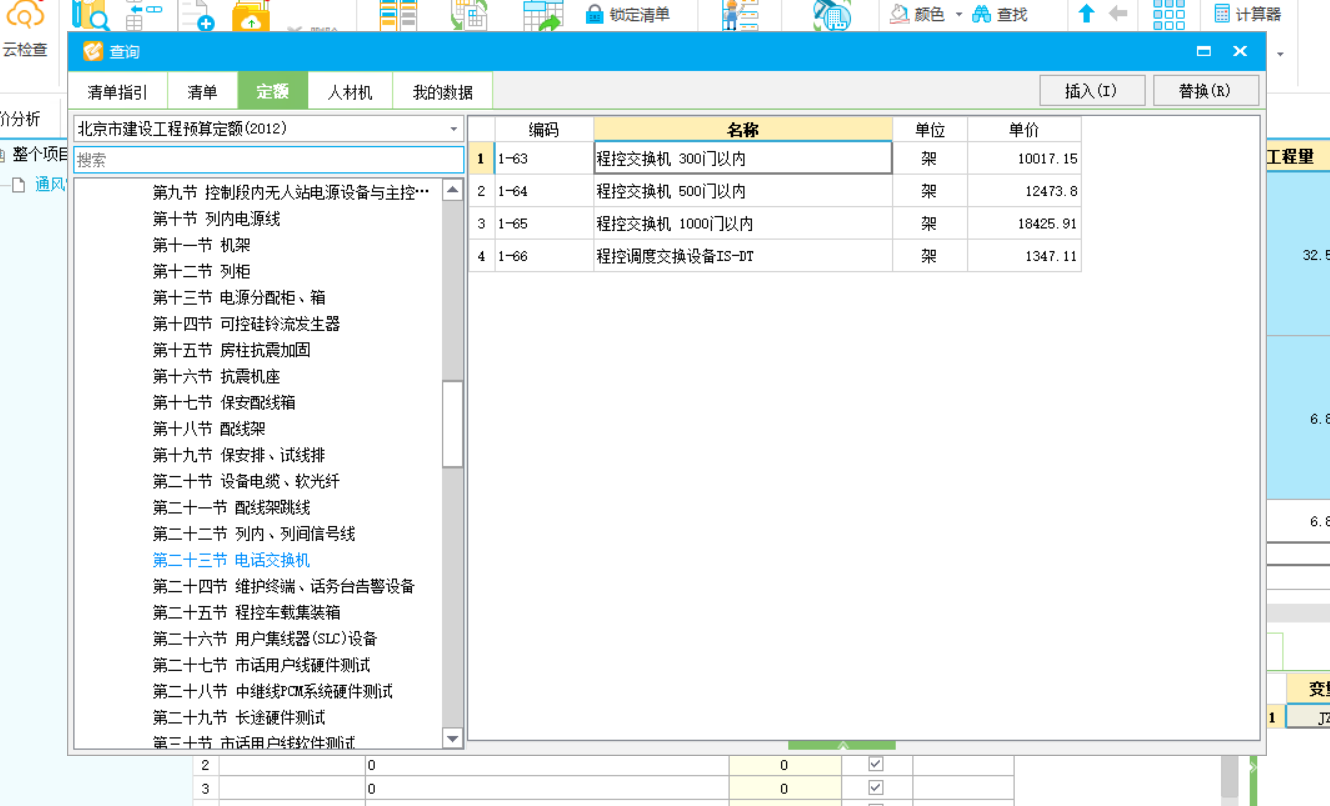Close the 查询 dialog
Image resolution: width=1330 pixels, height=806 pixels.
tap(1240, 51)
